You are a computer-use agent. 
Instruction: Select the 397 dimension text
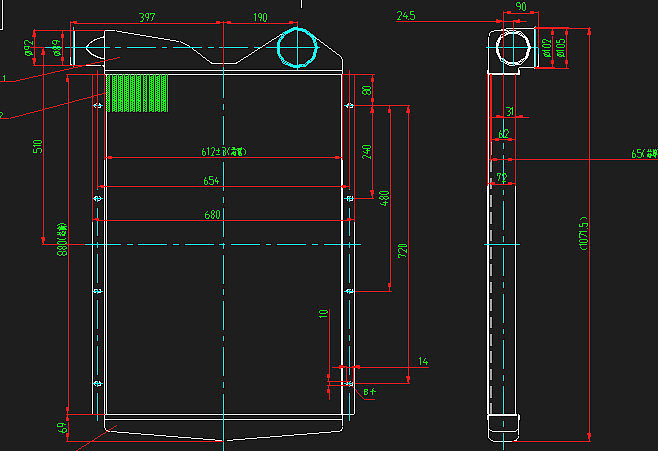[x=147, y=17]
